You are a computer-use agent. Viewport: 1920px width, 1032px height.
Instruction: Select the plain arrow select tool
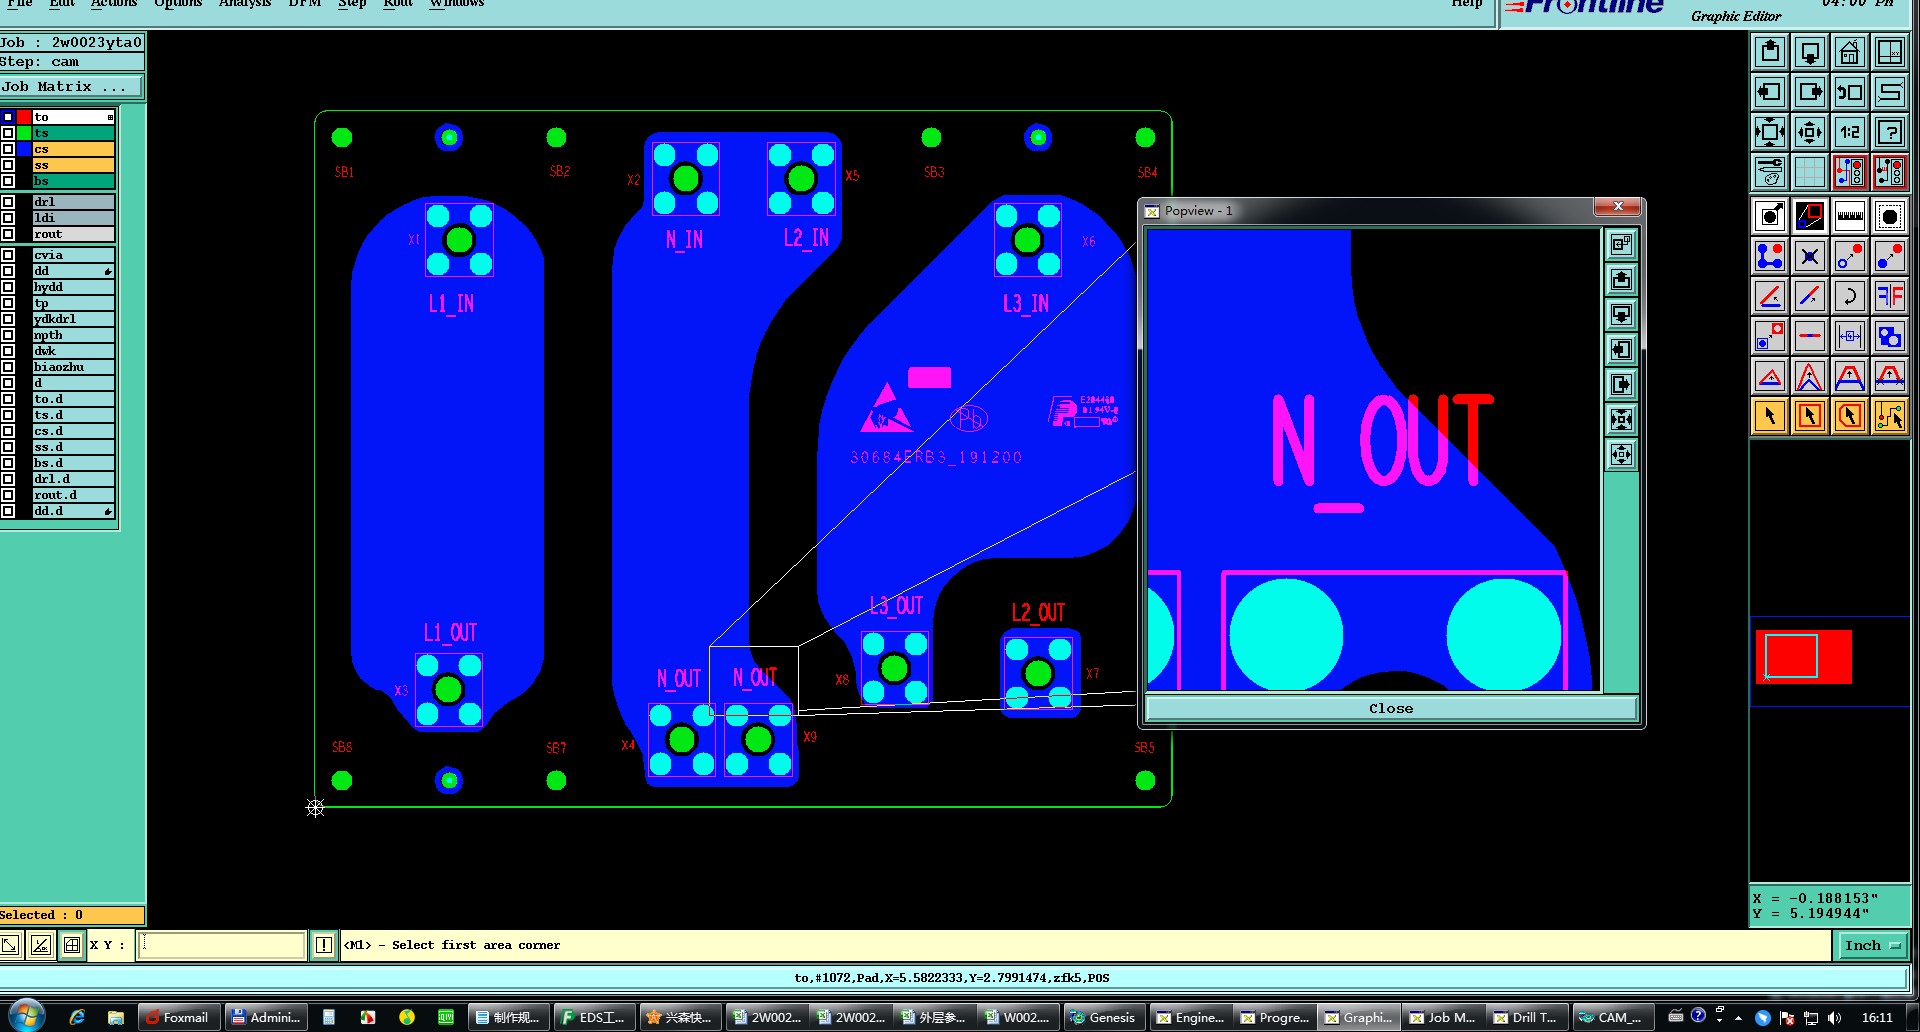coord(1770,416)
